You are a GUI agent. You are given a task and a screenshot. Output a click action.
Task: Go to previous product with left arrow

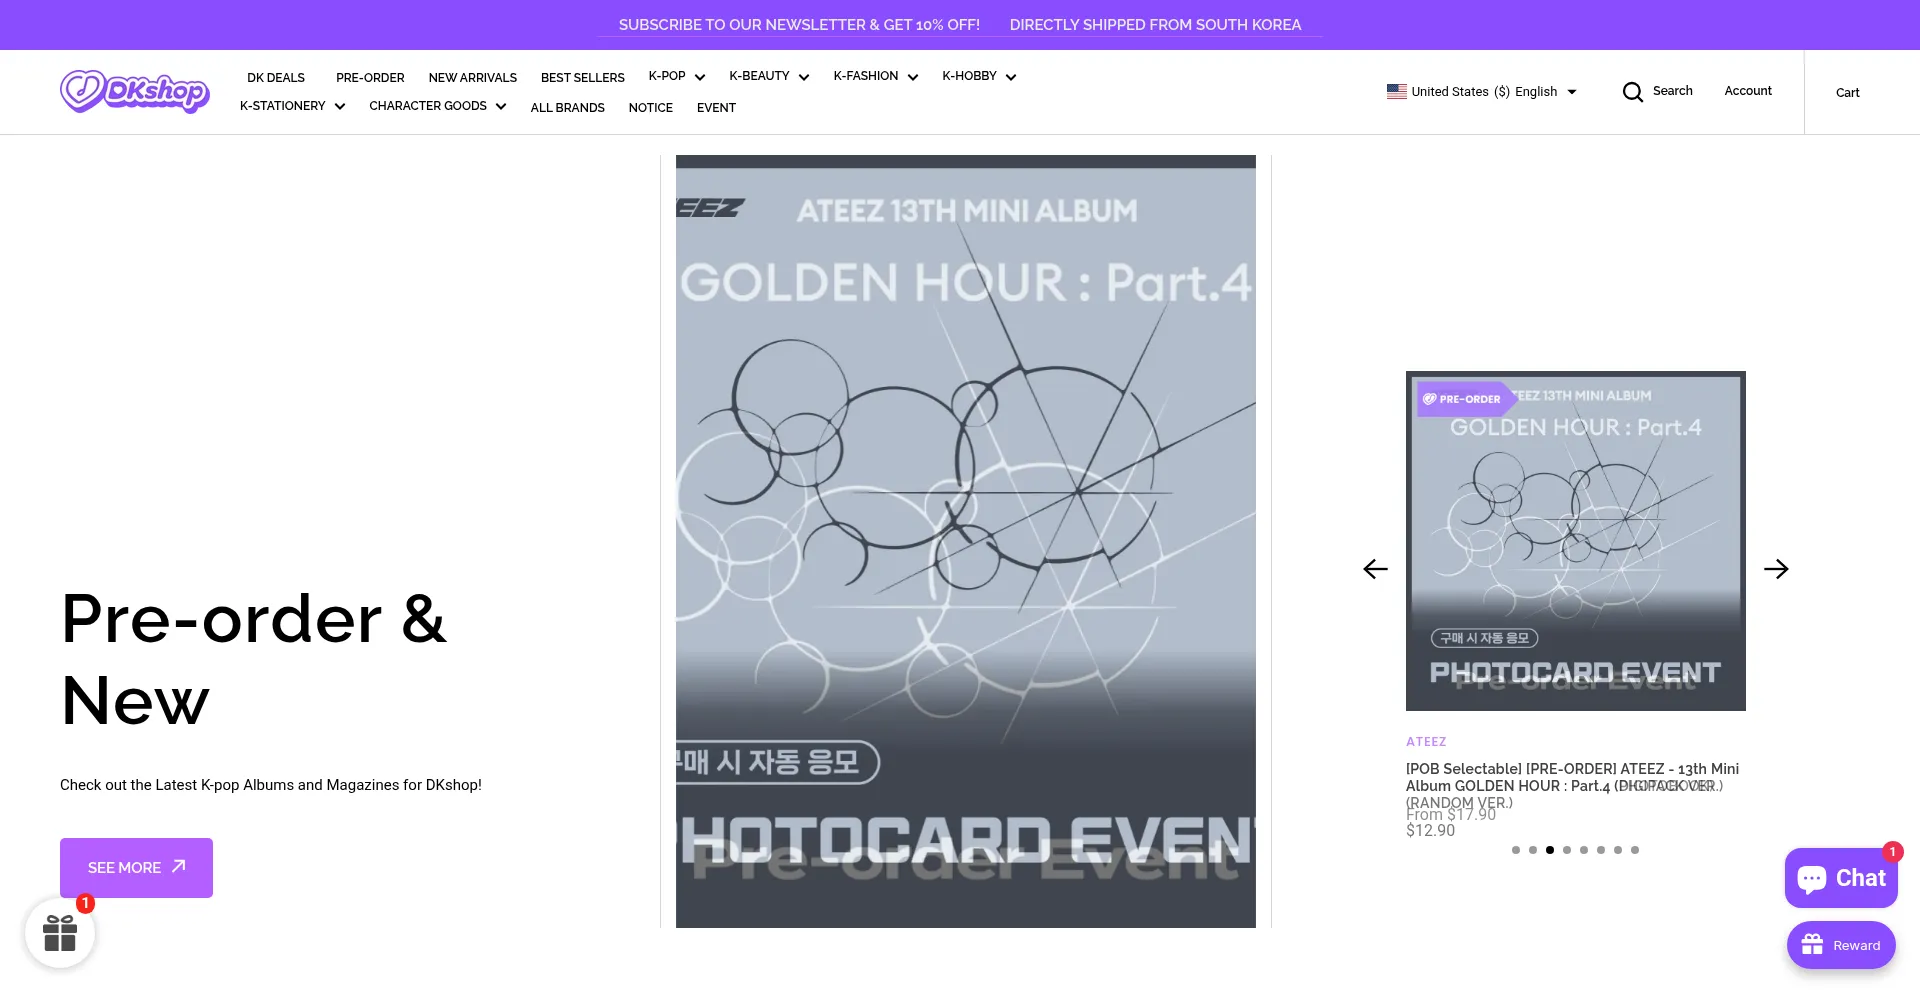1376,569
